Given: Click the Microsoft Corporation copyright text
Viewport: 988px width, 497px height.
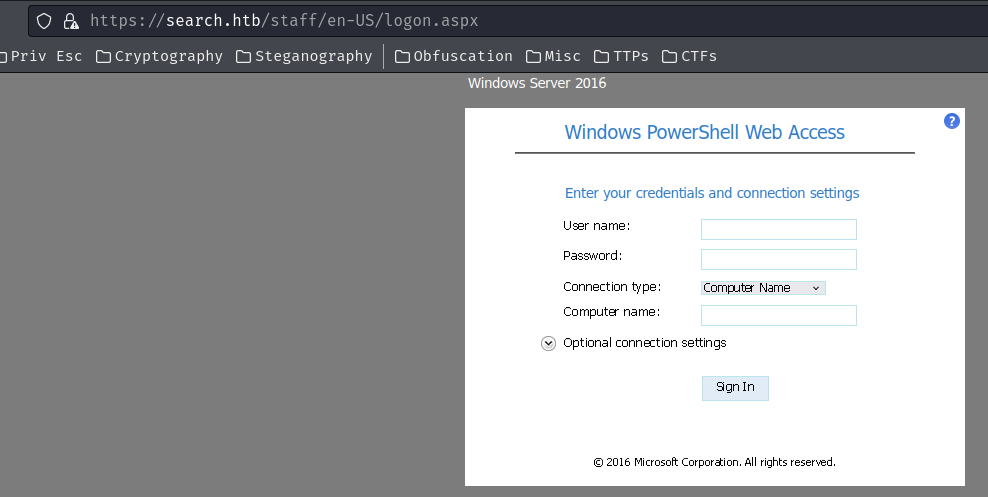Looking at the screenshot, I should pos(715,462).
